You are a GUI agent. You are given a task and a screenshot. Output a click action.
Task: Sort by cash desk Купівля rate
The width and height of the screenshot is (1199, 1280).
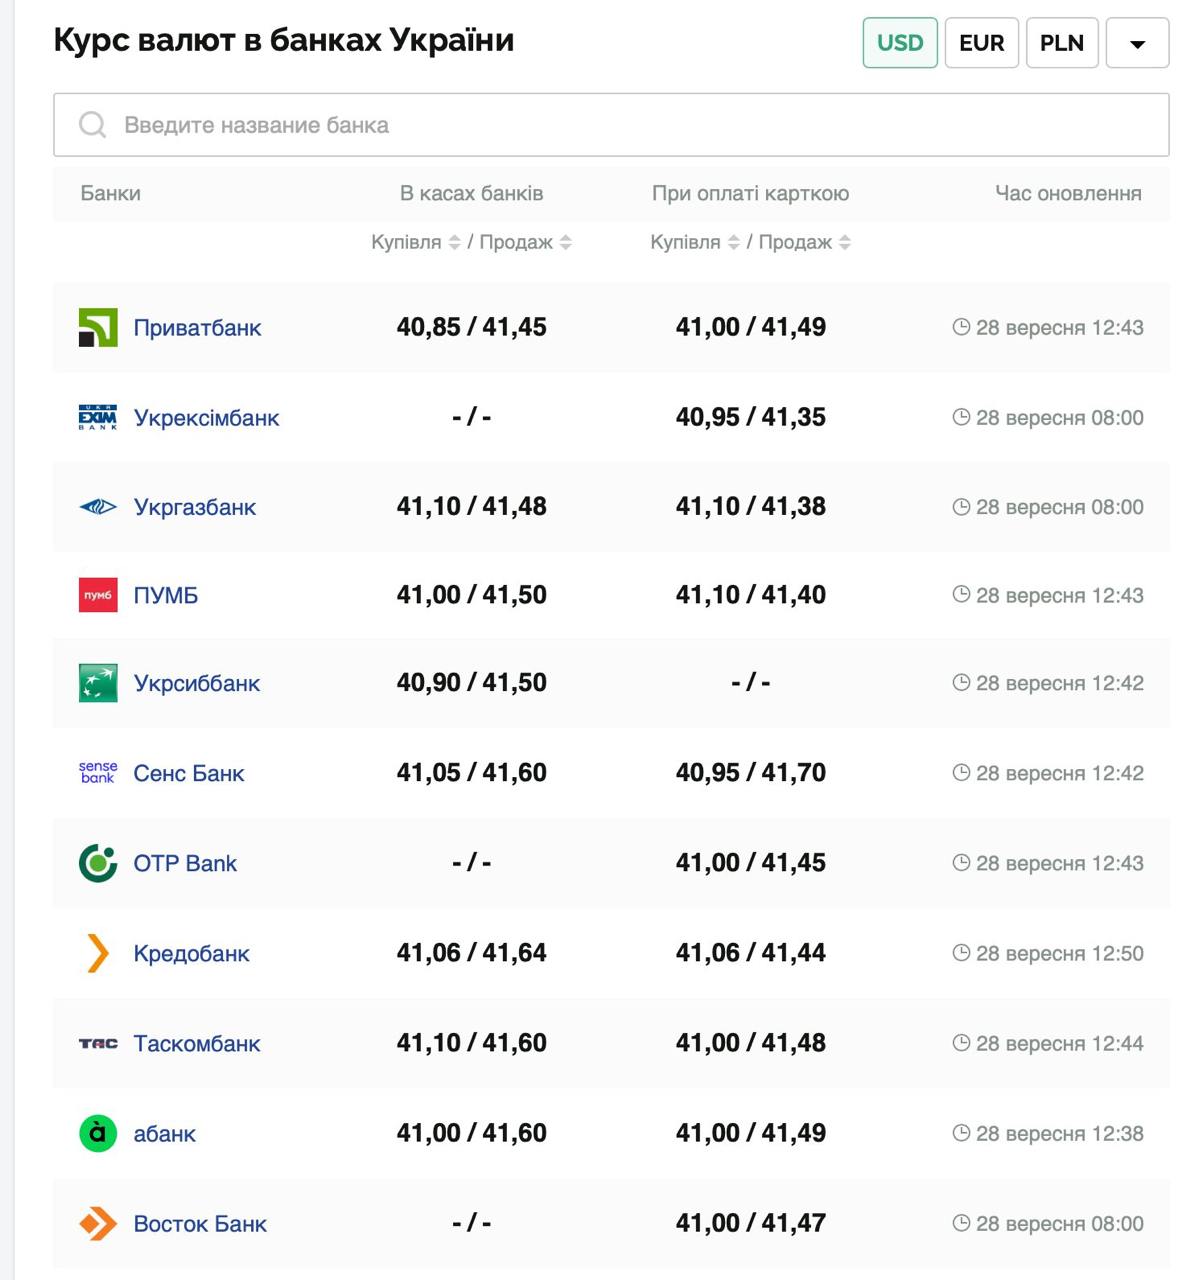(454, 242)
